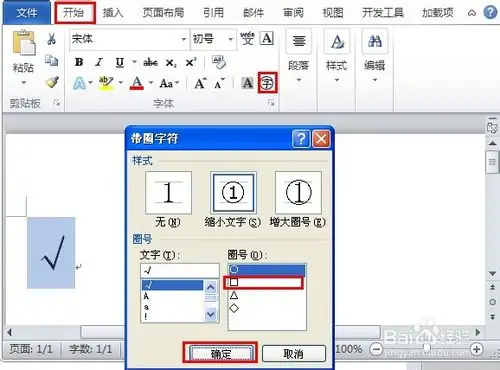Switch to the 开发工具 Developer tab
This screenshot has height=370, width=500.
[x=383, y=13]
